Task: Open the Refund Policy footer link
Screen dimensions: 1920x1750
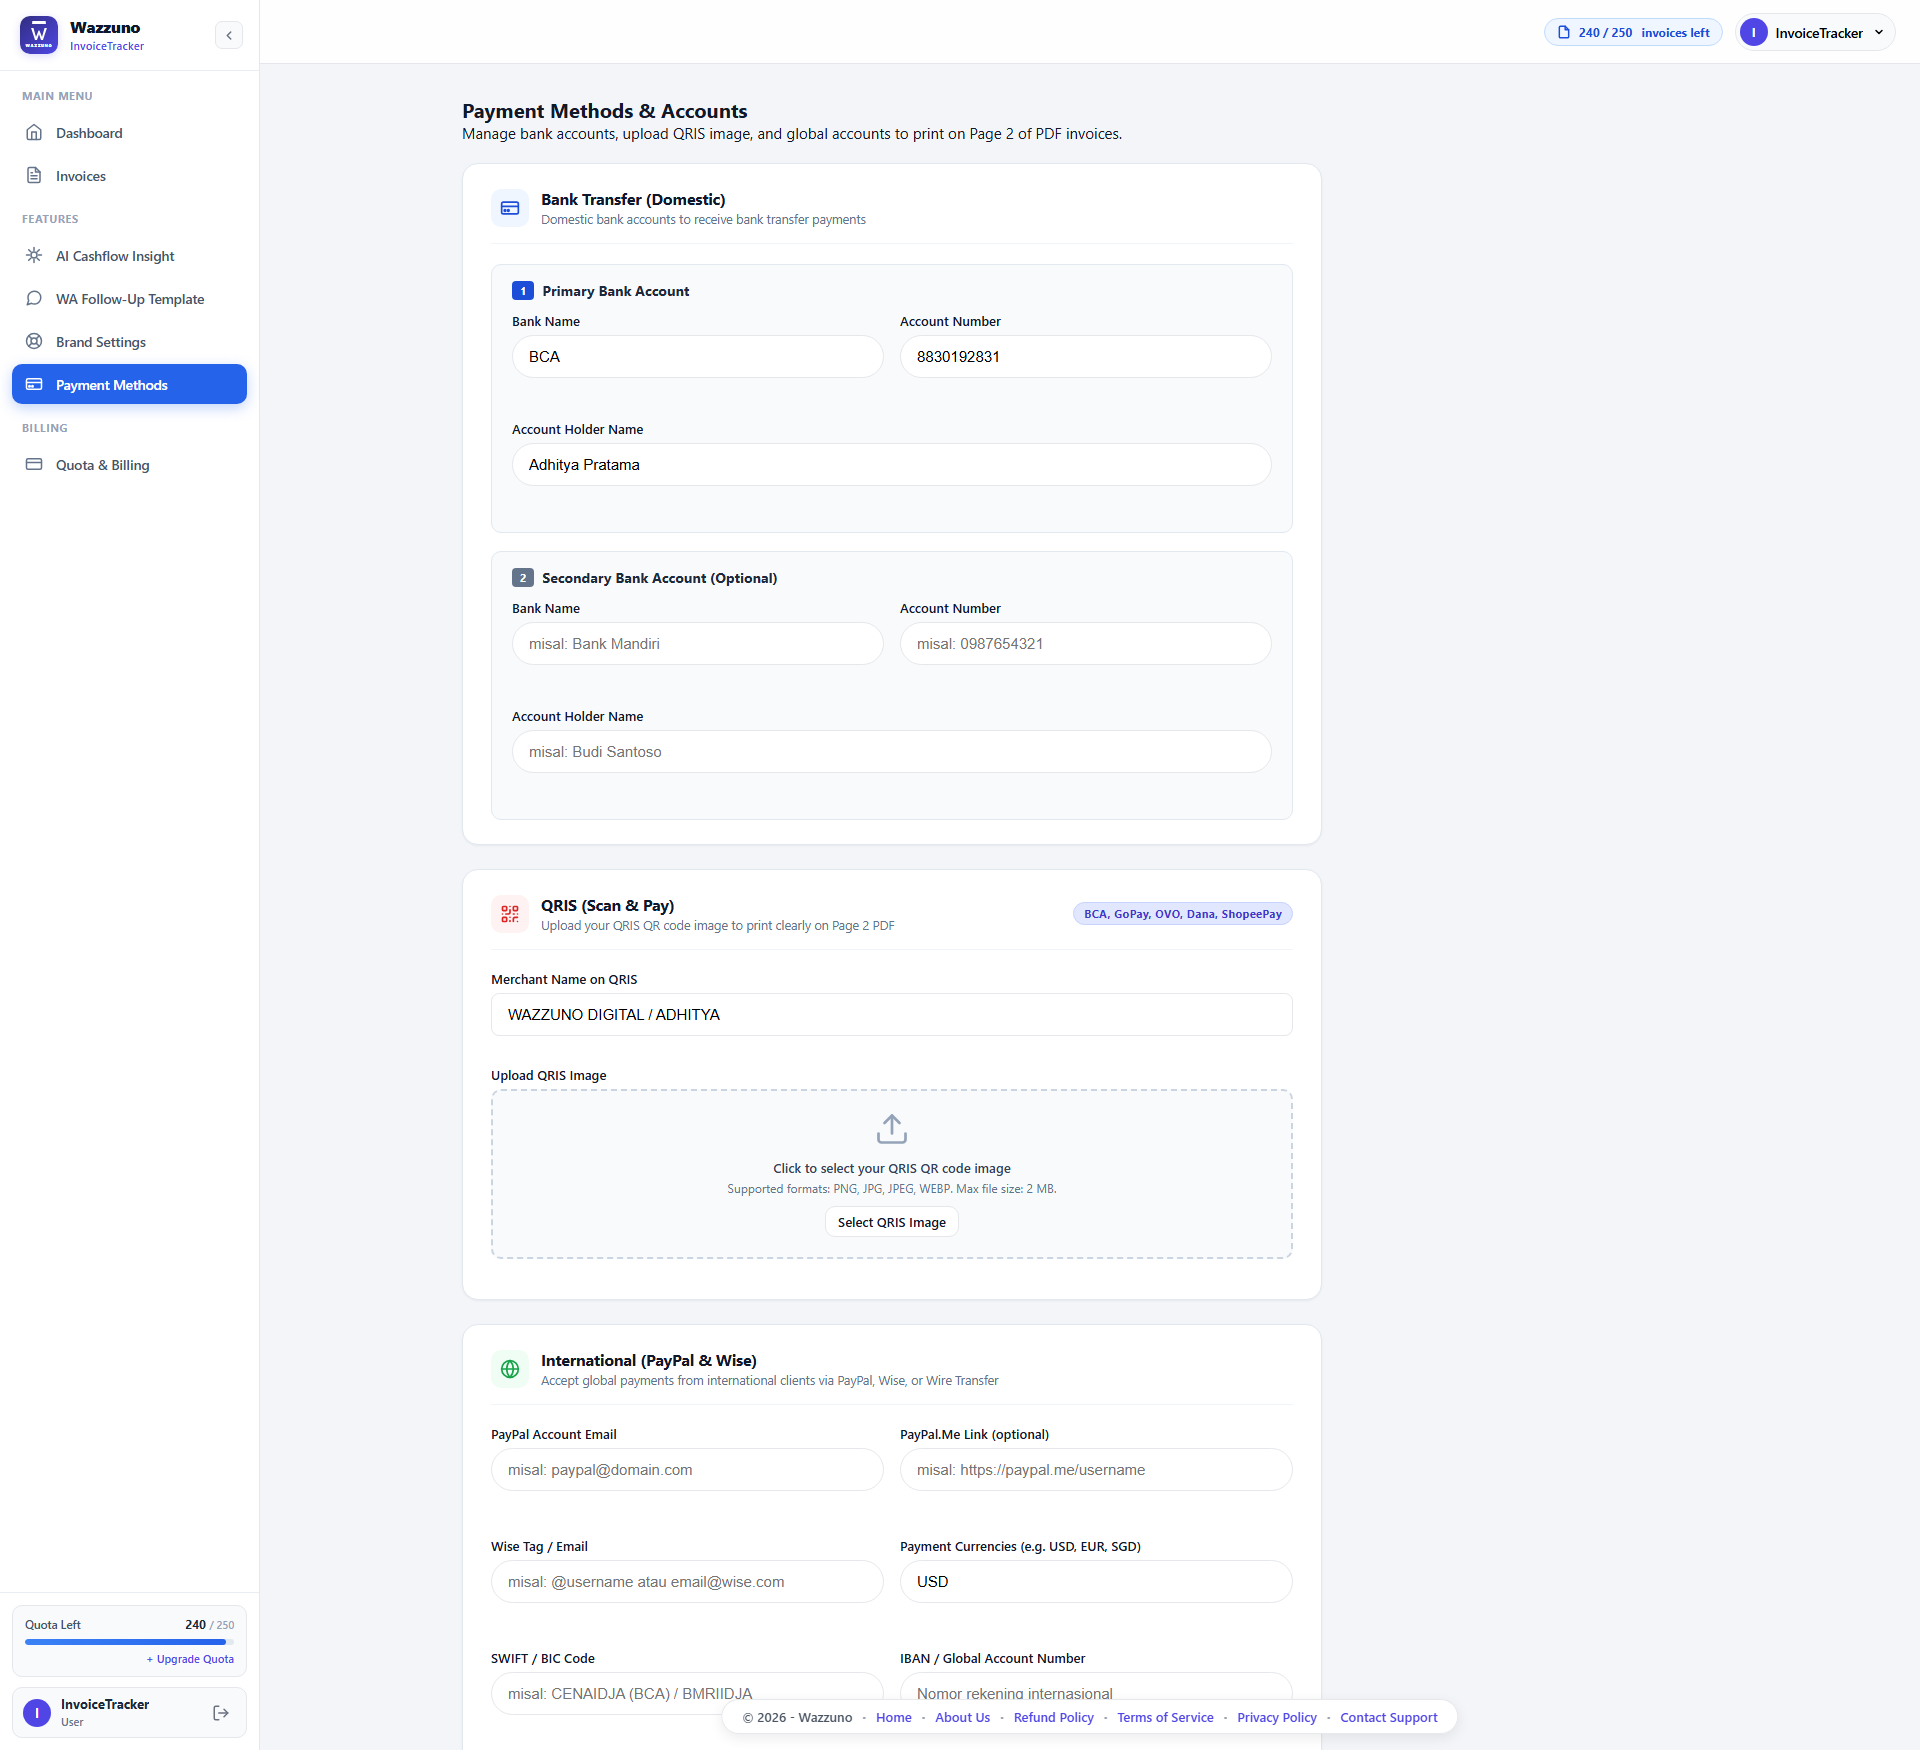Action: point(1053,1718)
